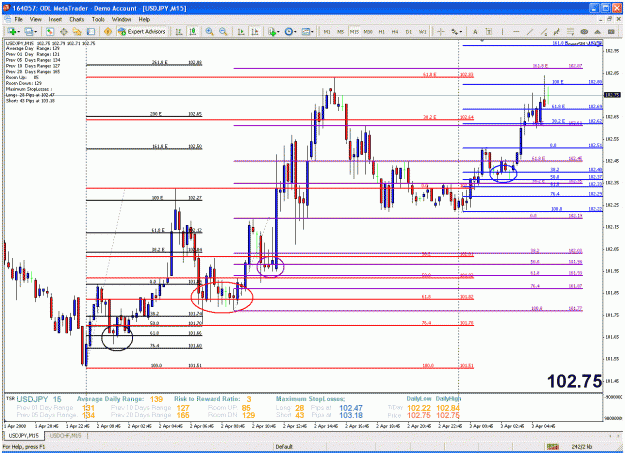Open the Navigator panel icon
Screen dimensions: 625x453
[x=77, y=32]
